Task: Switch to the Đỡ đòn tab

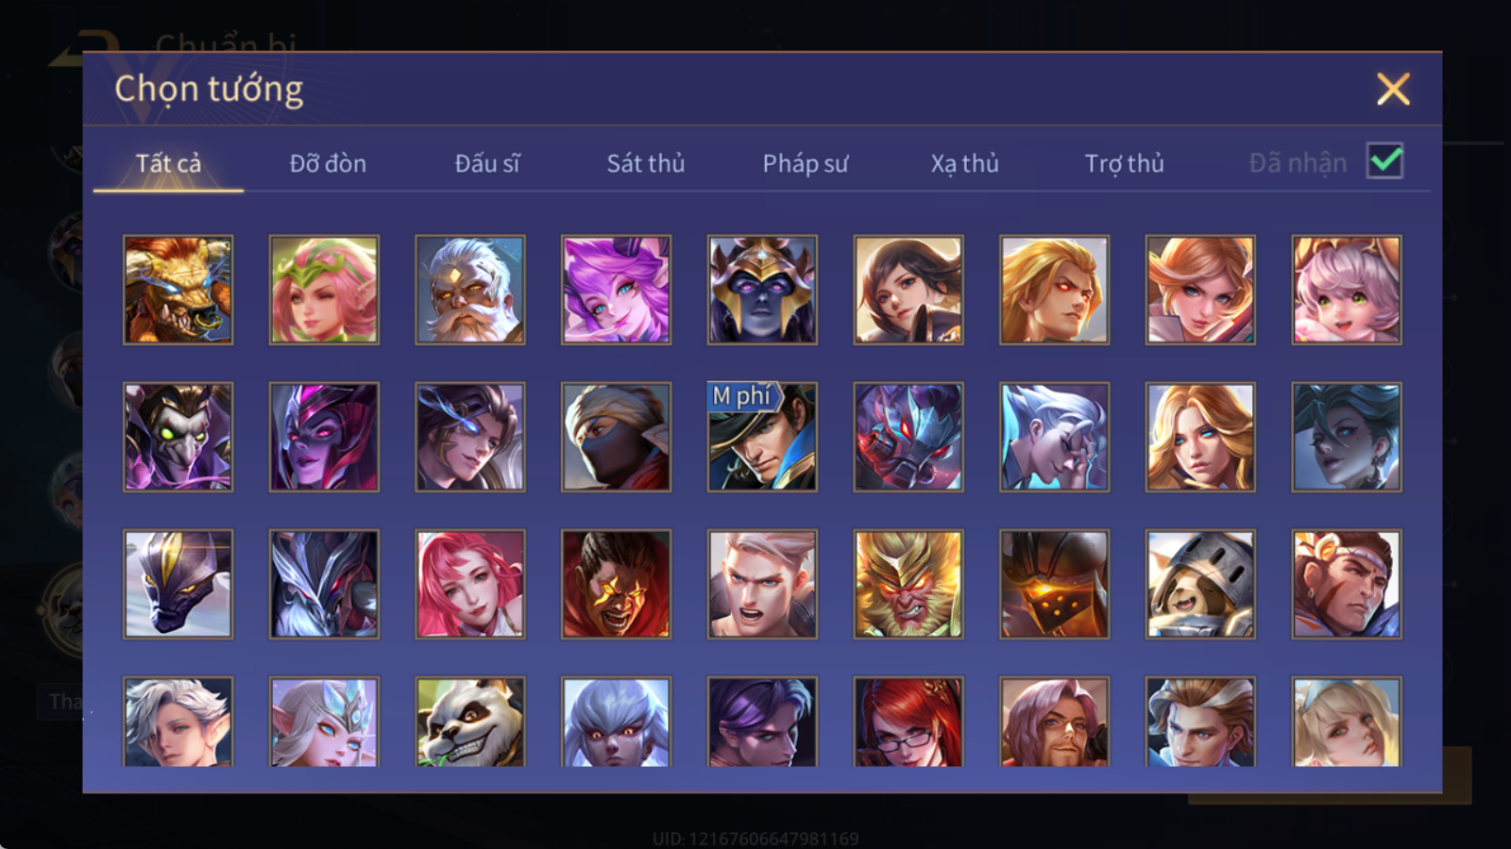Action: point(328,163)
